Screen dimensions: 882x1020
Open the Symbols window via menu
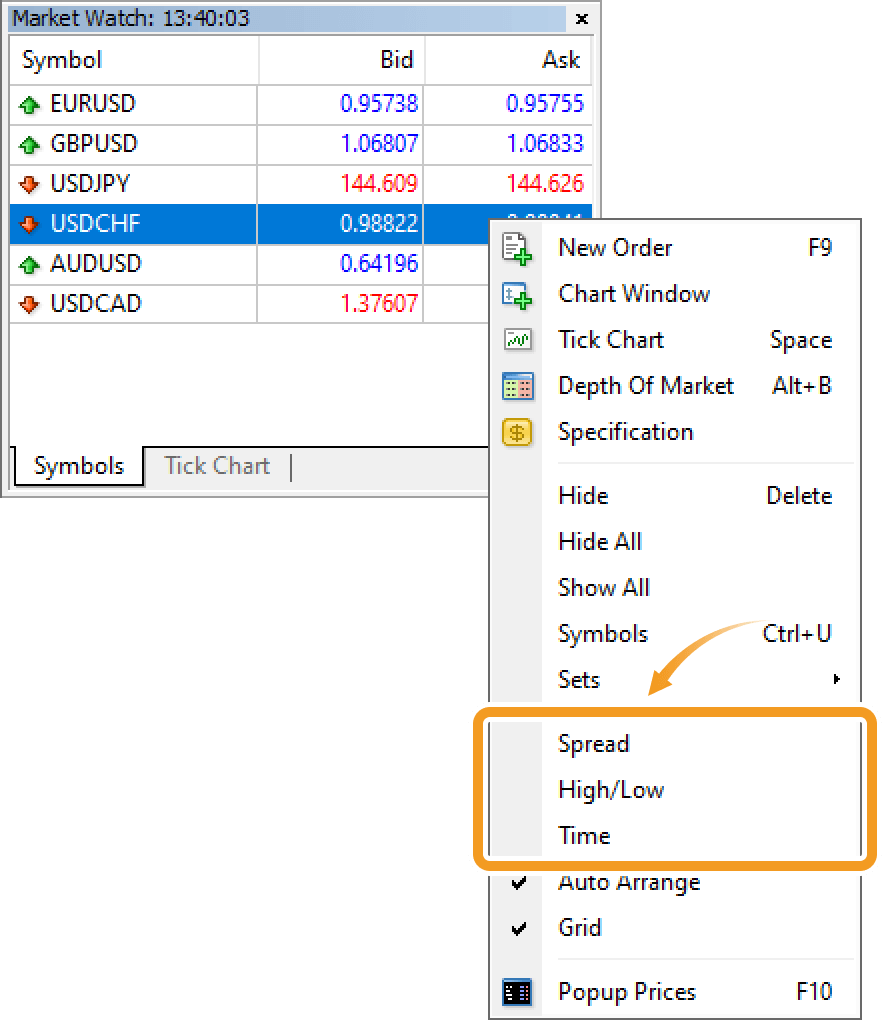(603, 634)
